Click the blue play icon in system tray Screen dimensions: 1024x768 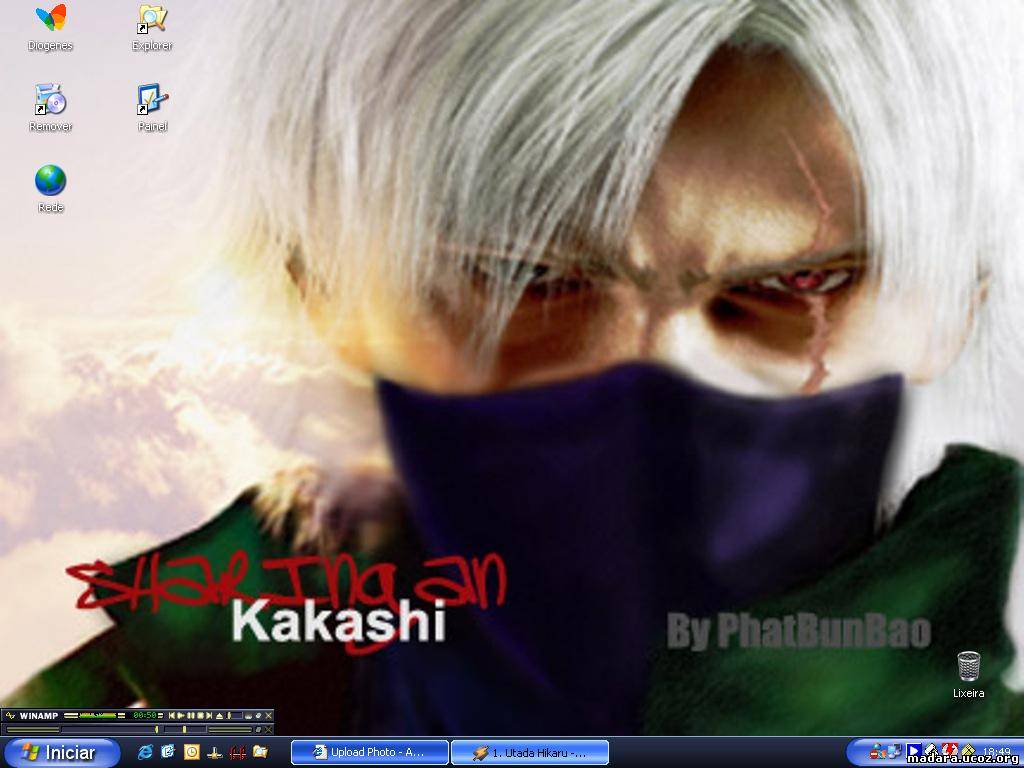[x=913, y=751]
